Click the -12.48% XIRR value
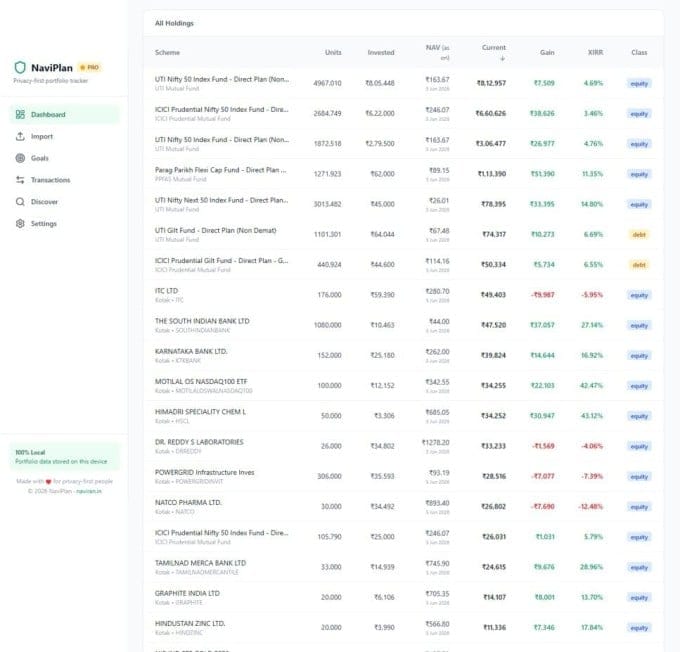 click(x=591, y=507)
